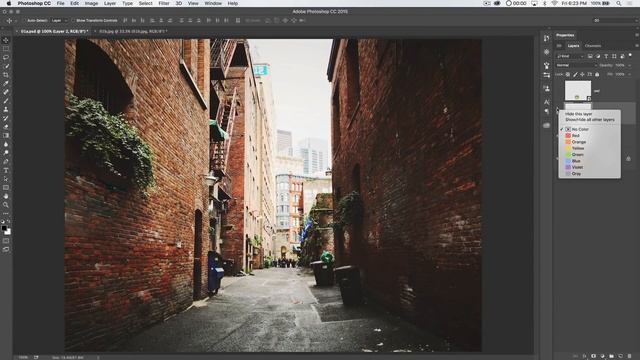Open the Layer menu
Image resolution: width=640 pixels, height=360 pixels.
(x=110, y=3)
